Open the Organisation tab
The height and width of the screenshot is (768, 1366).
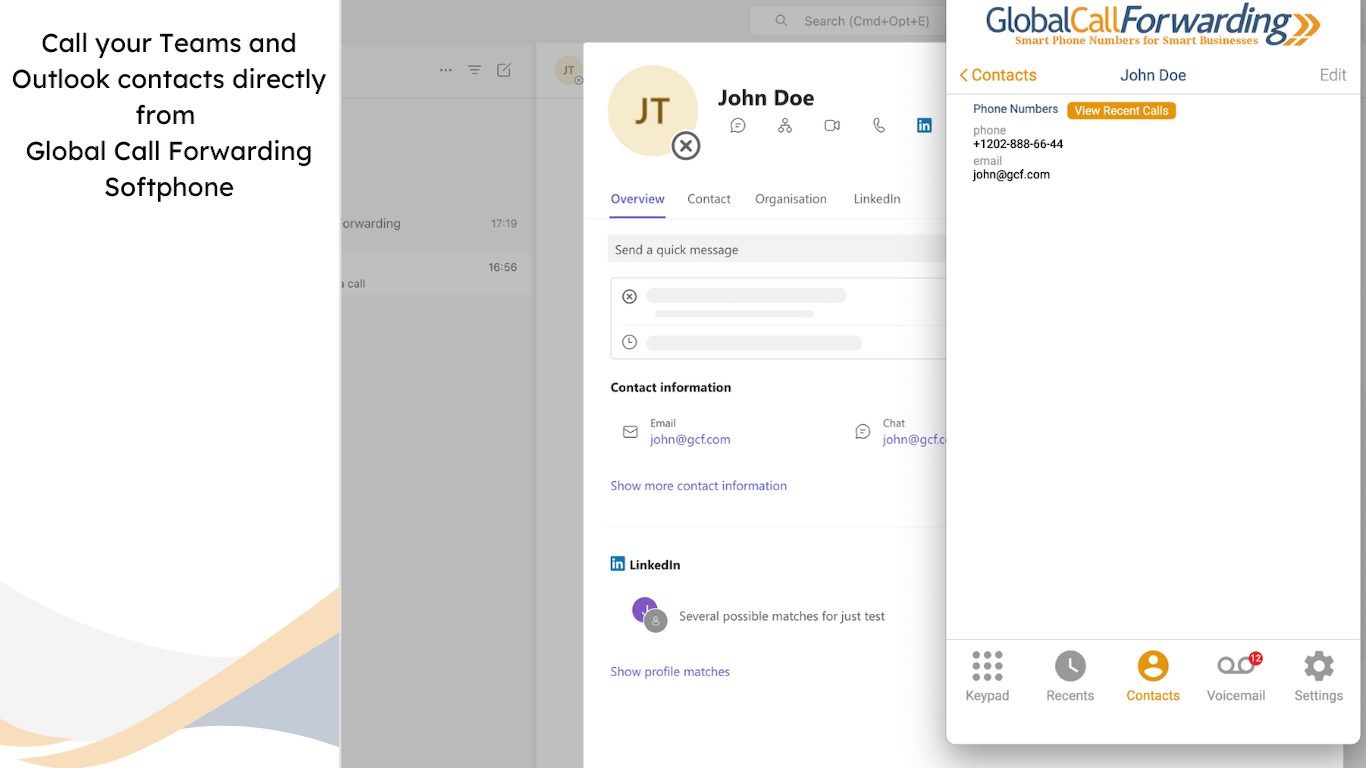tap(791, 199)
